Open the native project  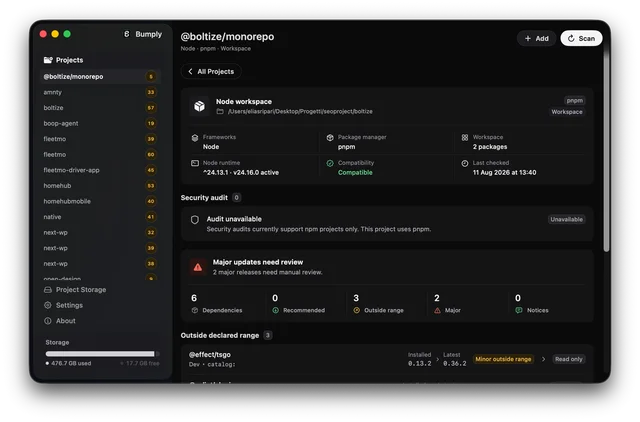(x=100, y=217)
